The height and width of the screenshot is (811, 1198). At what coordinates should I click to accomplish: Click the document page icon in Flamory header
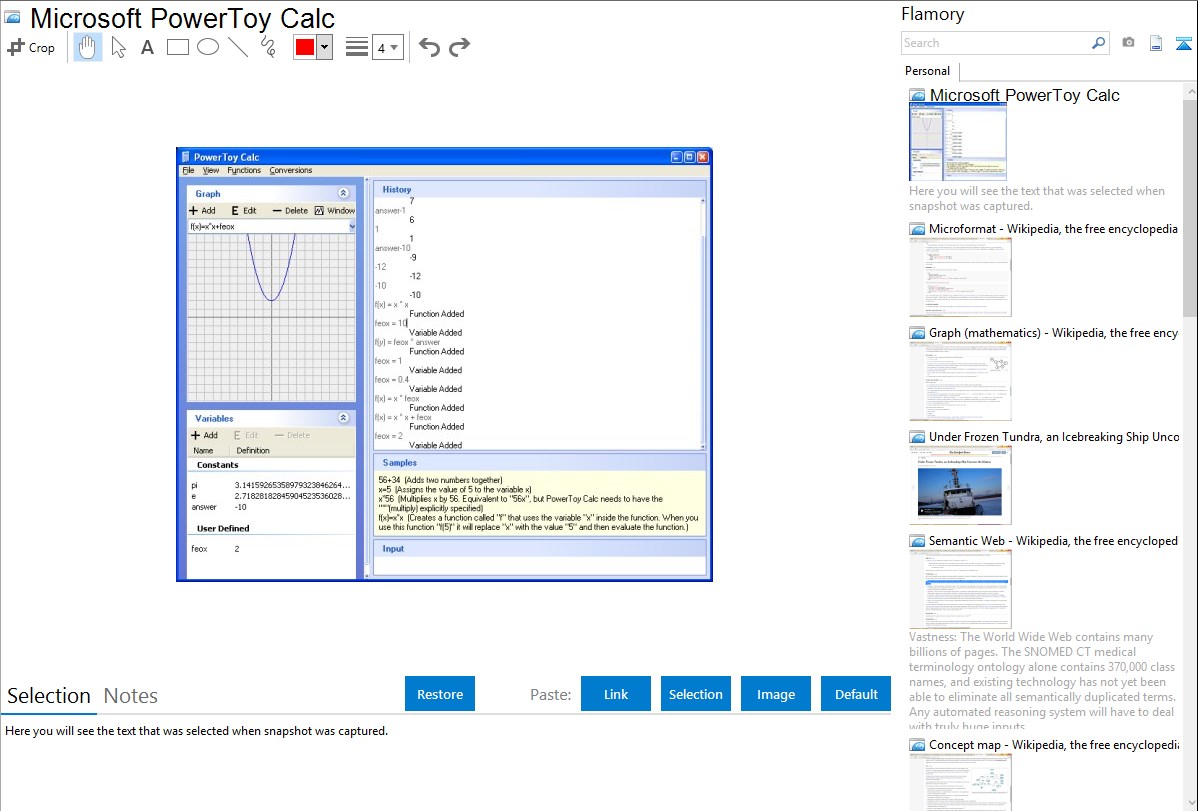click(1156, 43)
